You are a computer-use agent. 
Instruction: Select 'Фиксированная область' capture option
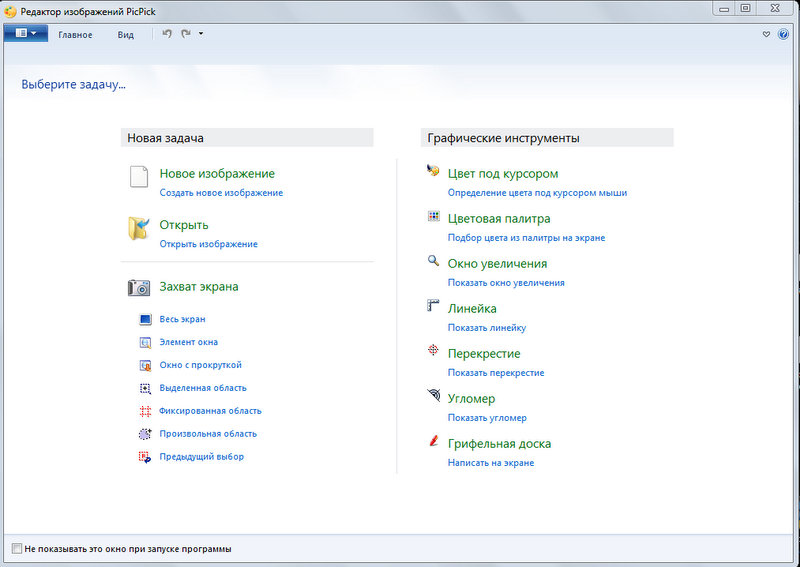[210, 411]
